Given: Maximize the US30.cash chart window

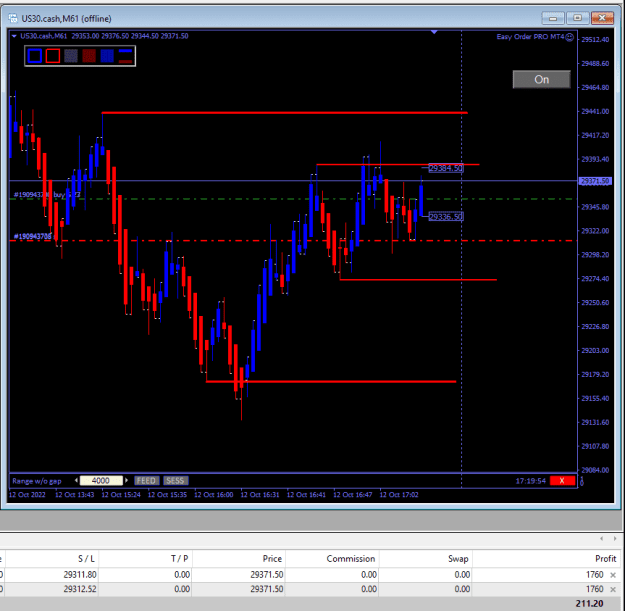Looking at the screenshot, I should pyautogui.click(x=577, y=18).
